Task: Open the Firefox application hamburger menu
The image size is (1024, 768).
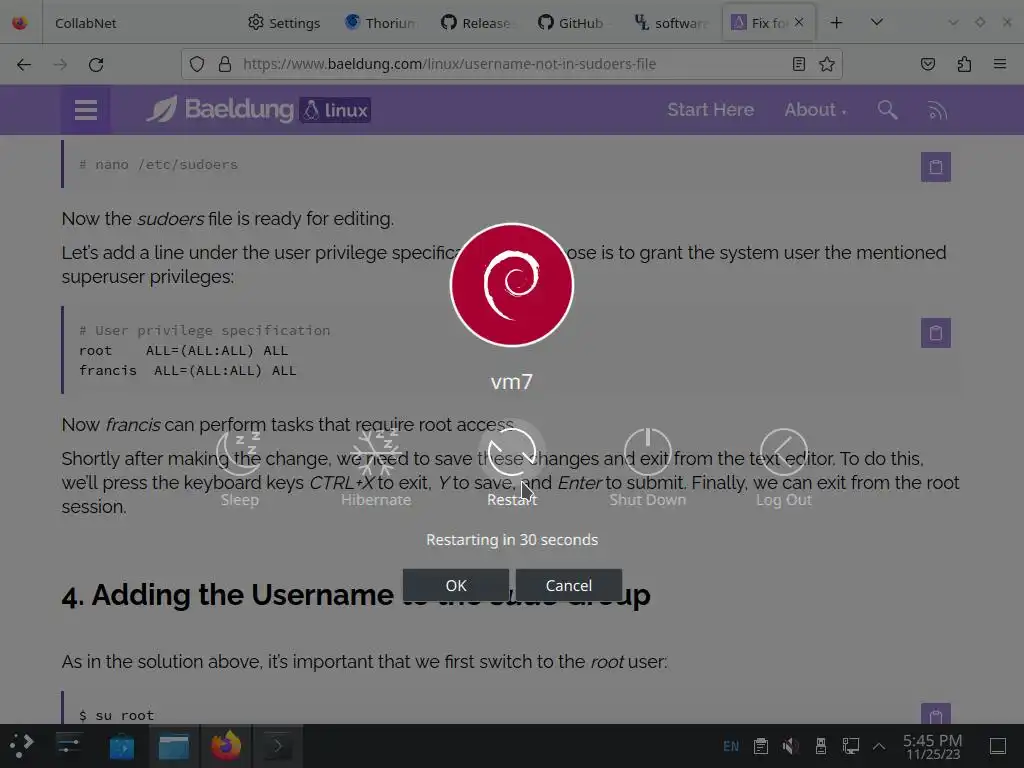Action: tap(1000, 64)
